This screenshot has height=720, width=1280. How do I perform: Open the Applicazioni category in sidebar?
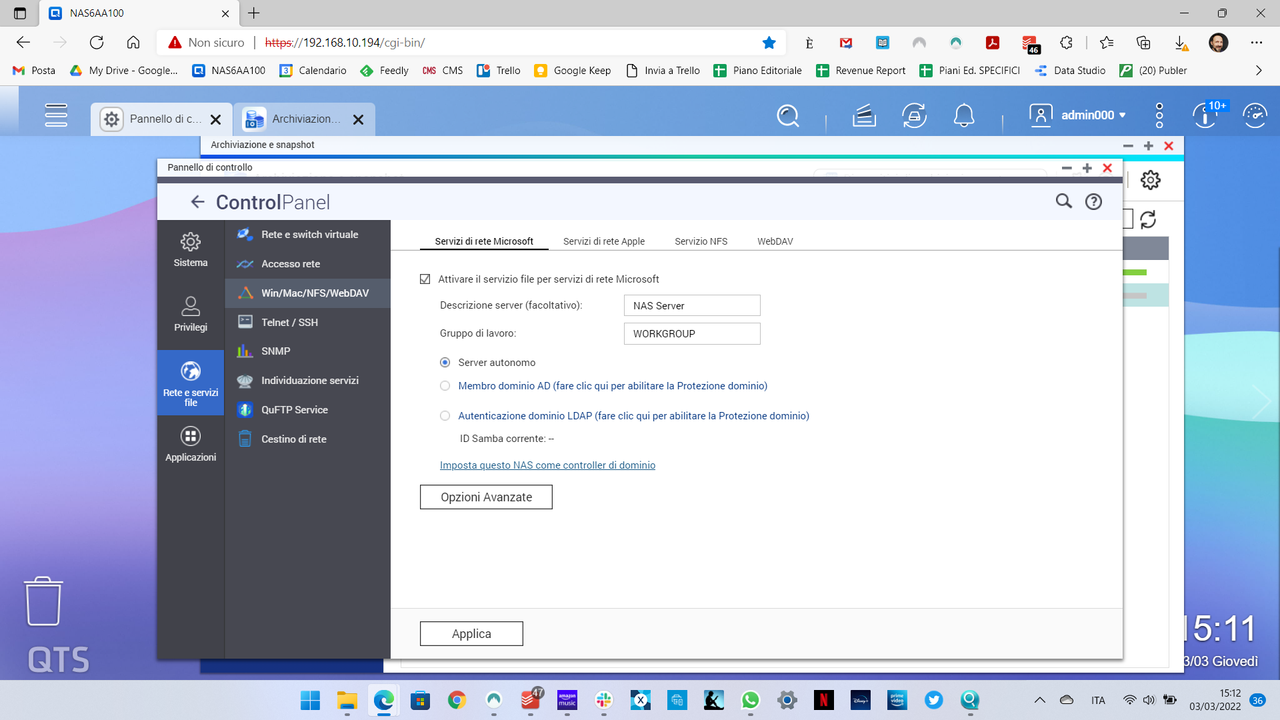(x=190, y=444)
